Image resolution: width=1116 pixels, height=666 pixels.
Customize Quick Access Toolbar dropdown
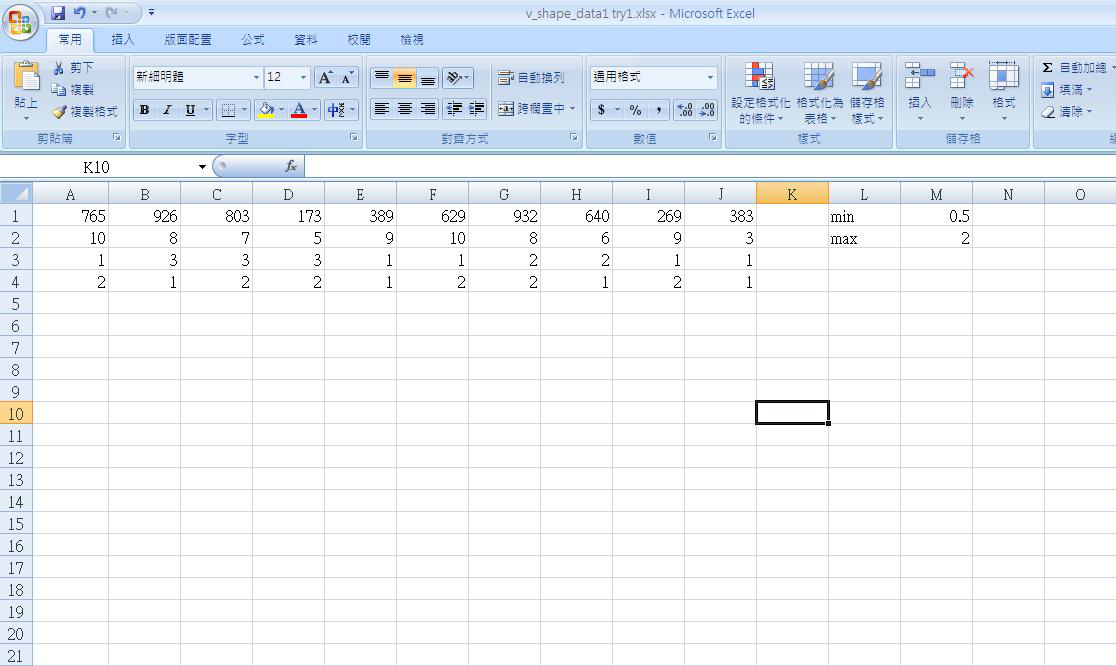152,13
